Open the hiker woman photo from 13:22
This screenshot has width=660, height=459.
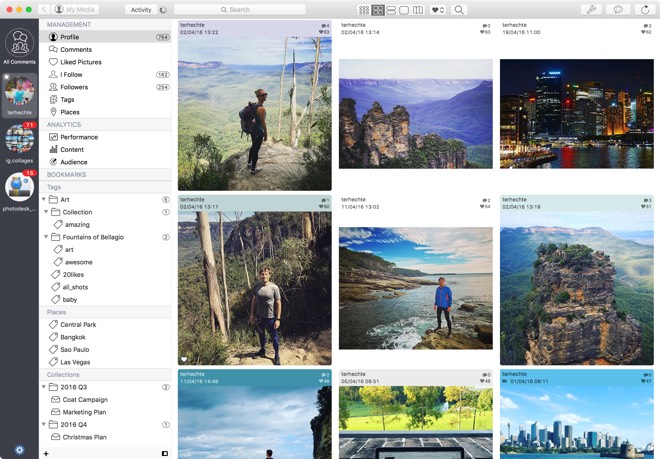(255, 113)
